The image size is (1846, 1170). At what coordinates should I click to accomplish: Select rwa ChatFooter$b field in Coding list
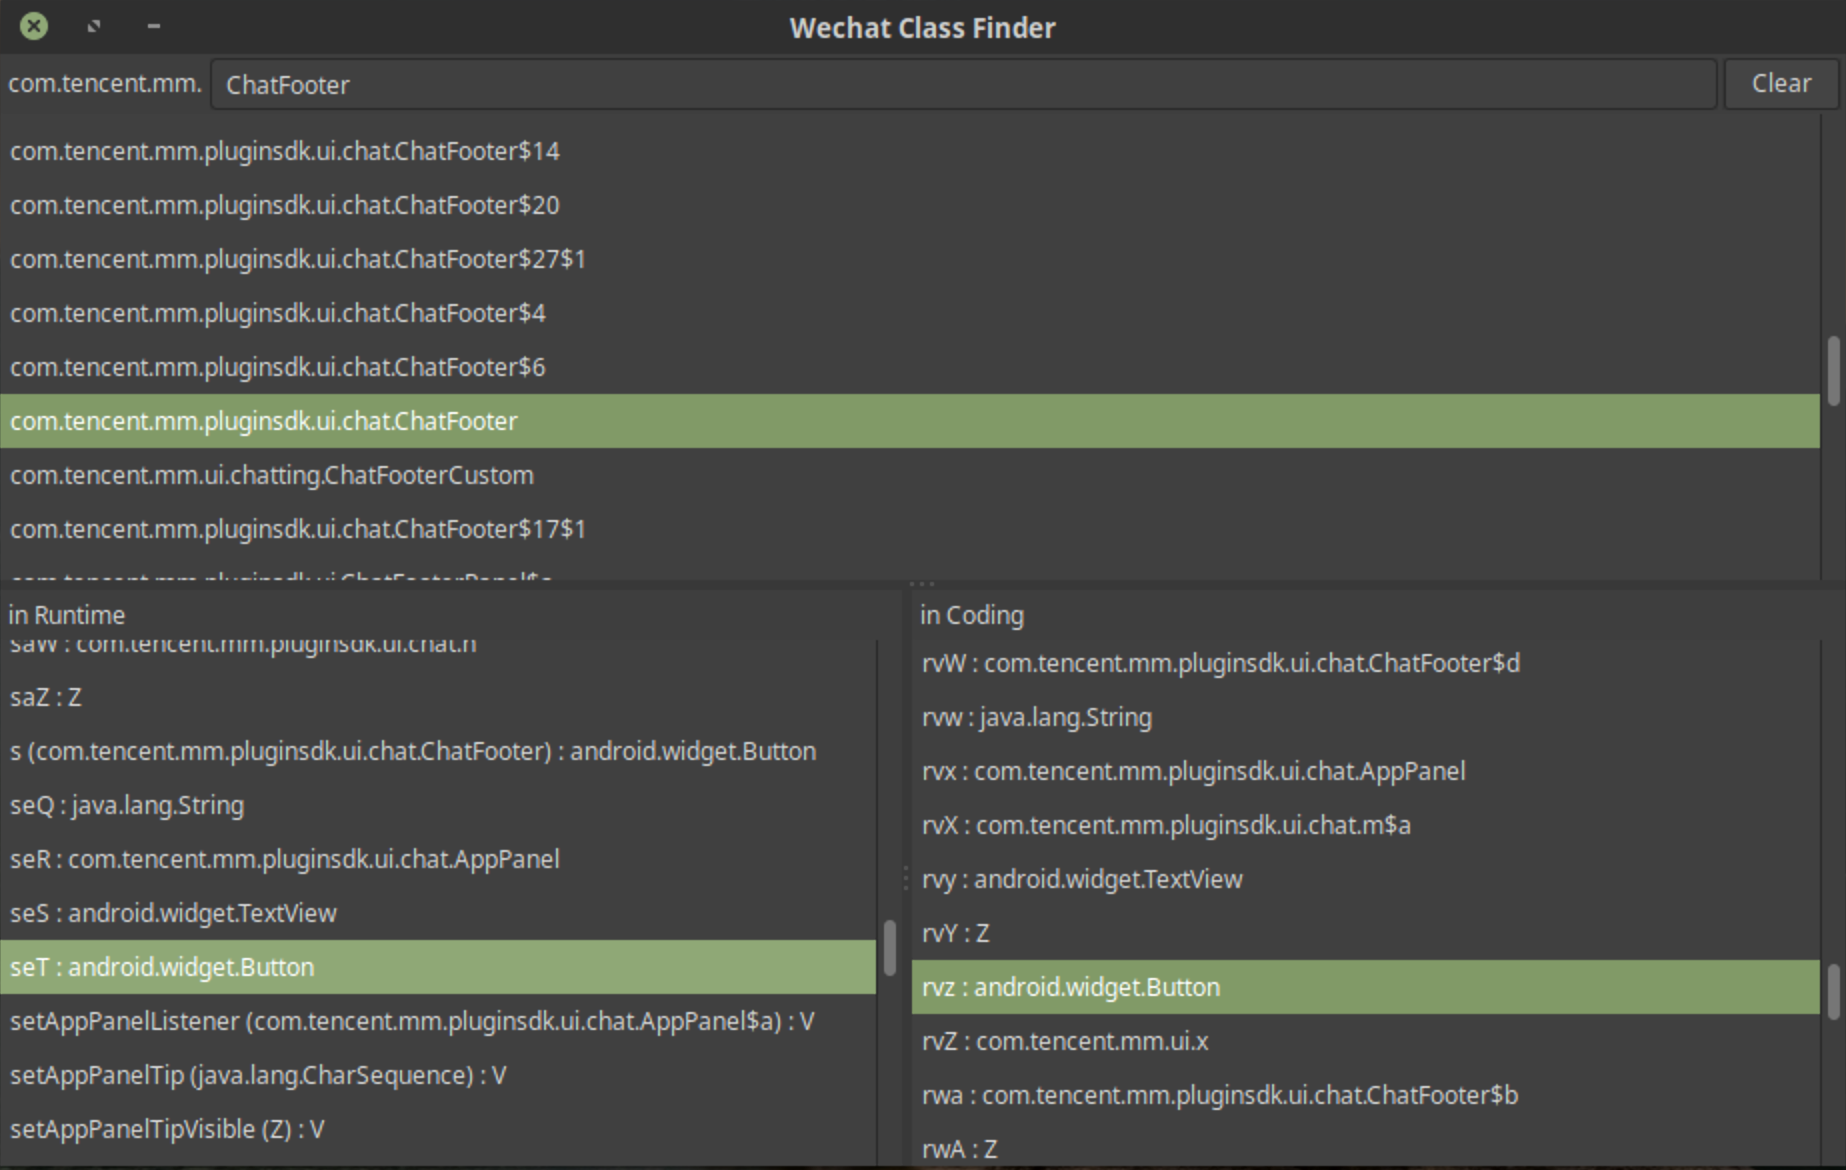coord(1220,1095)
